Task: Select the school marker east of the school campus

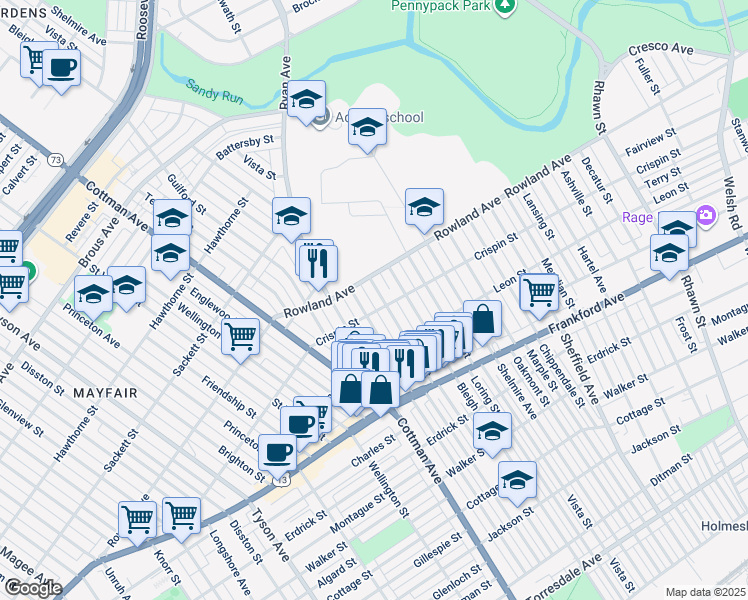Action: [424, 207]
